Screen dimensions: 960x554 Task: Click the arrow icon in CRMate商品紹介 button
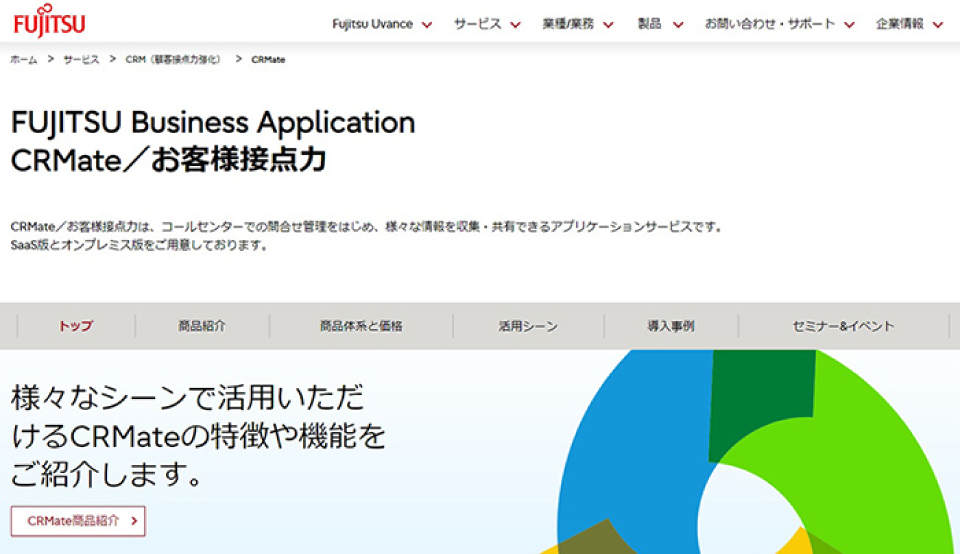pos(133,521)
